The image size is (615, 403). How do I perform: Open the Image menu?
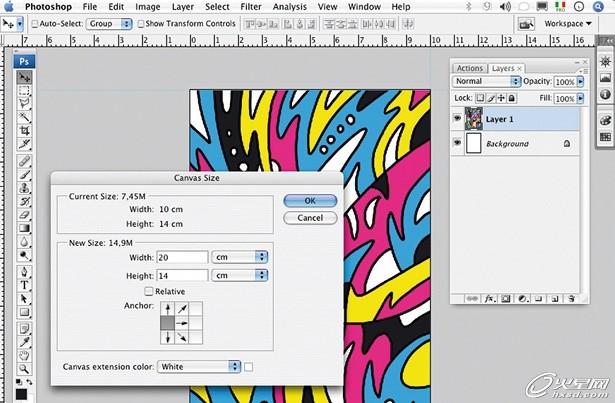tap(147, 7)
